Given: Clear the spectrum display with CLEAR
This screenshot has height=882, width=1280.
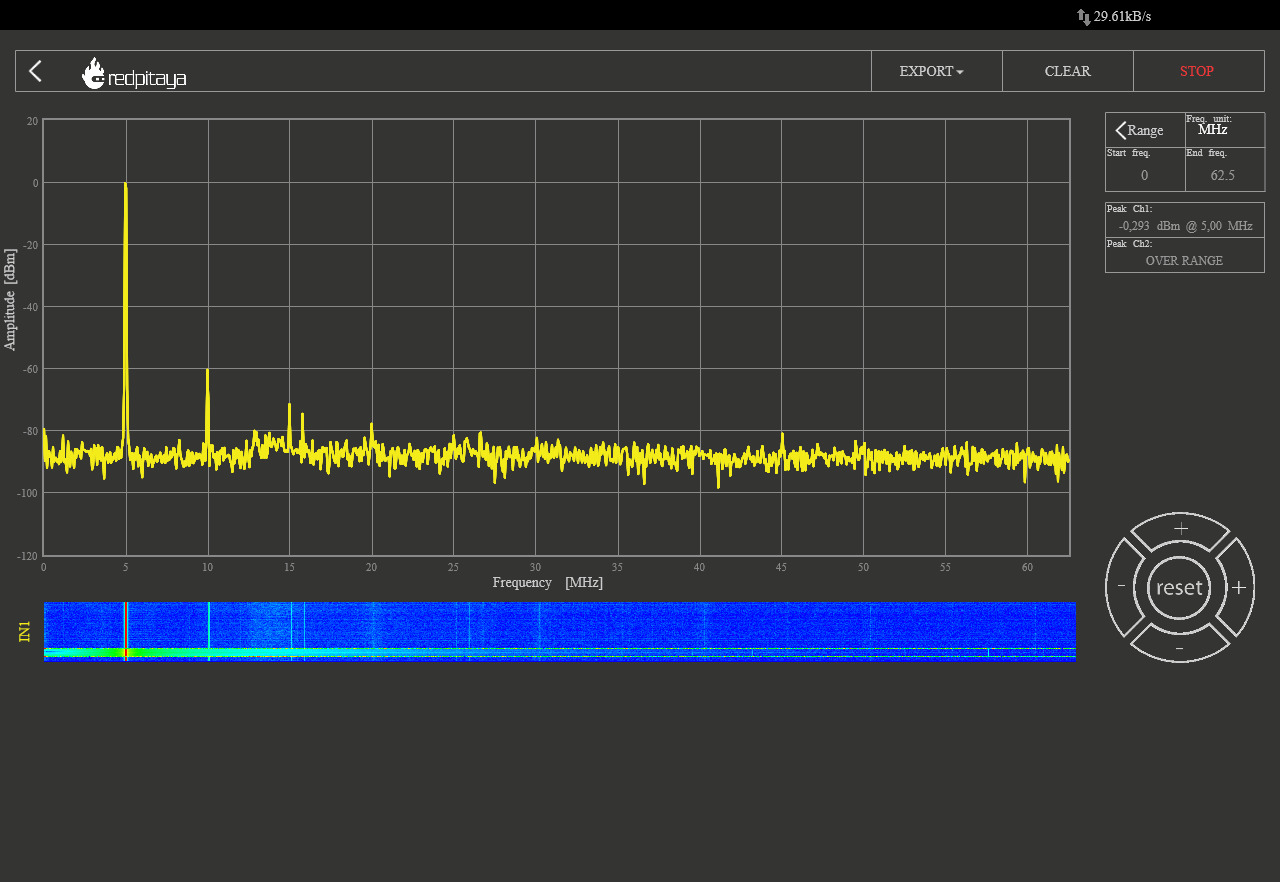Looking at the screenshot, I should (x=1067, y=71).
